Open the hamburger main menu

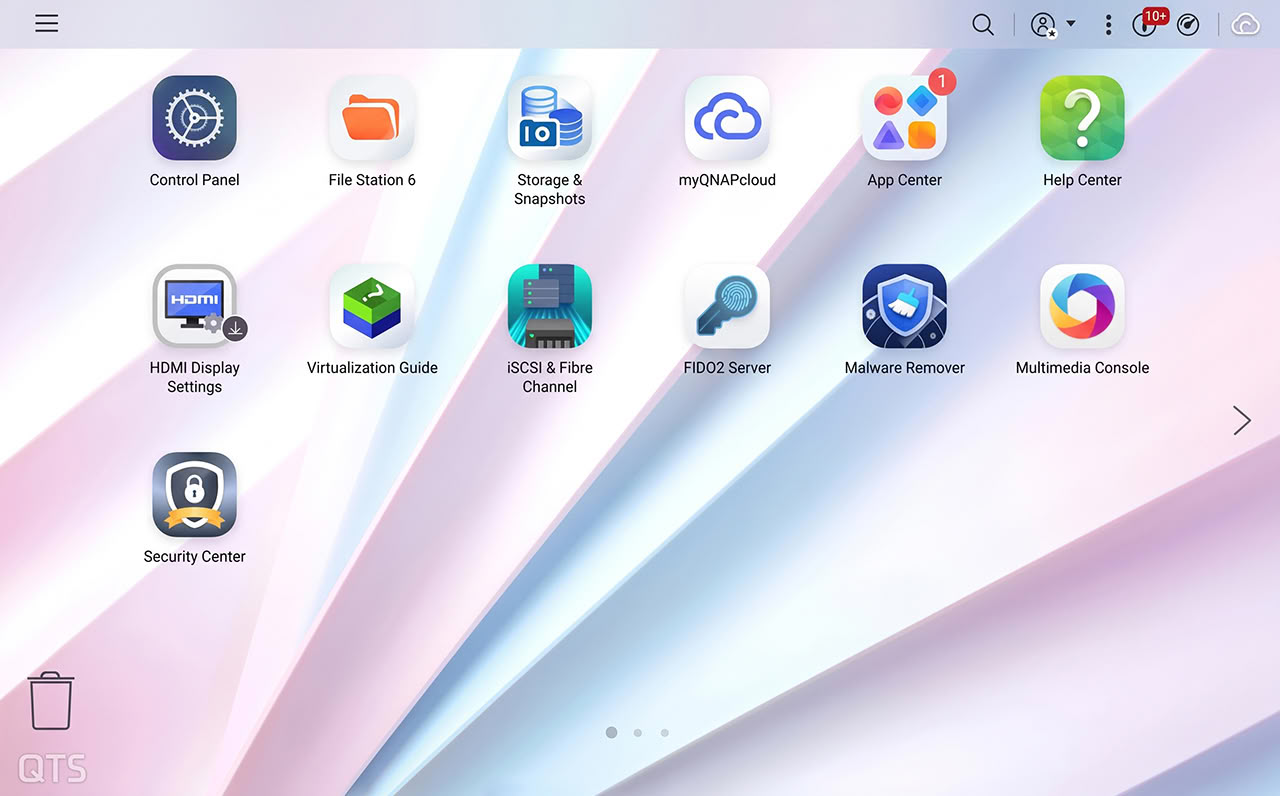coord(47,24)
